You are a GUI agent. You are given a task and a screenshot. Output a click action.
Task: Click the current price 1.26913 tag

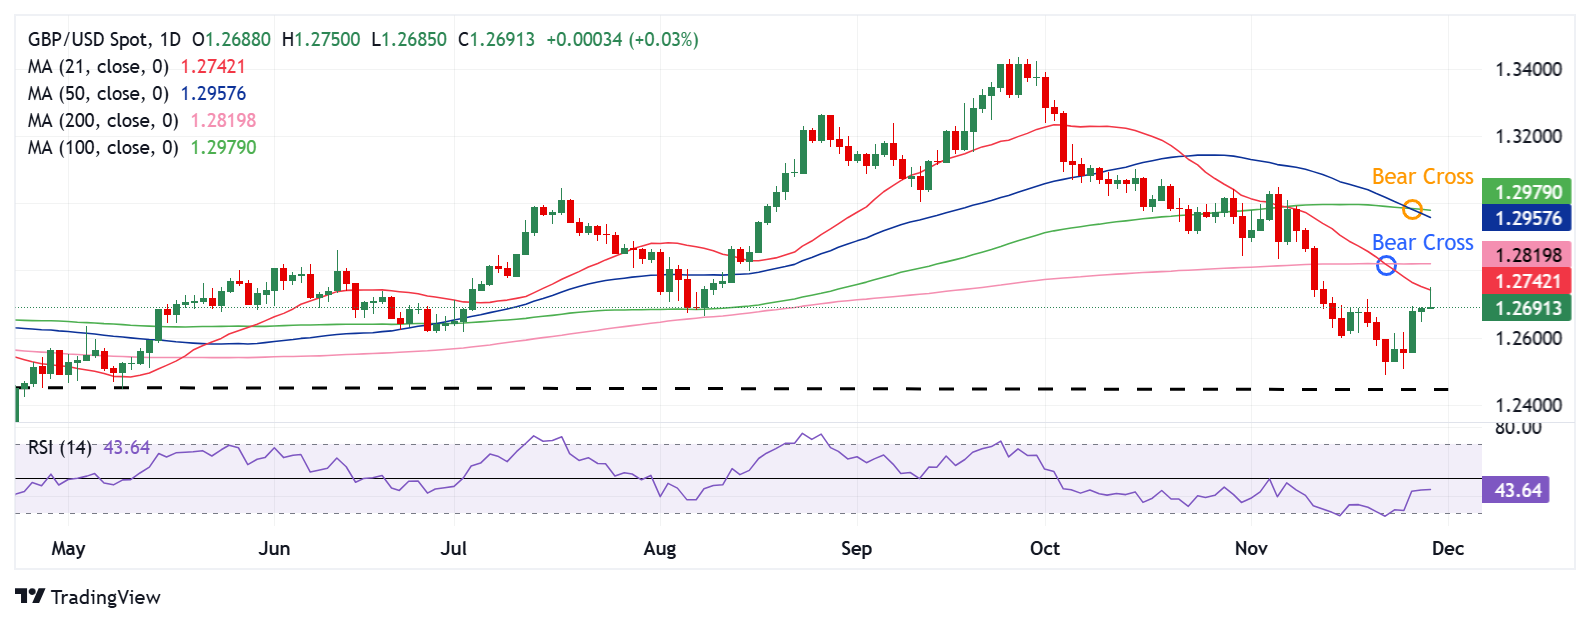tap(1527, 308)
